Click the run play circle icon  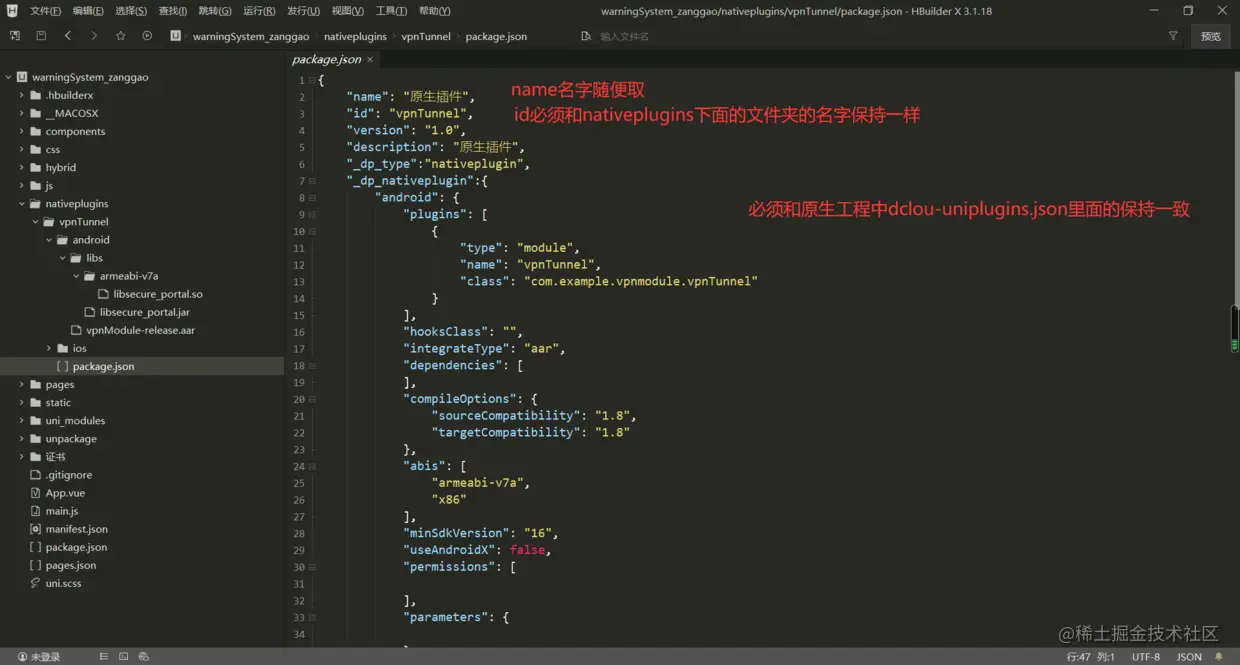[147, 36]
